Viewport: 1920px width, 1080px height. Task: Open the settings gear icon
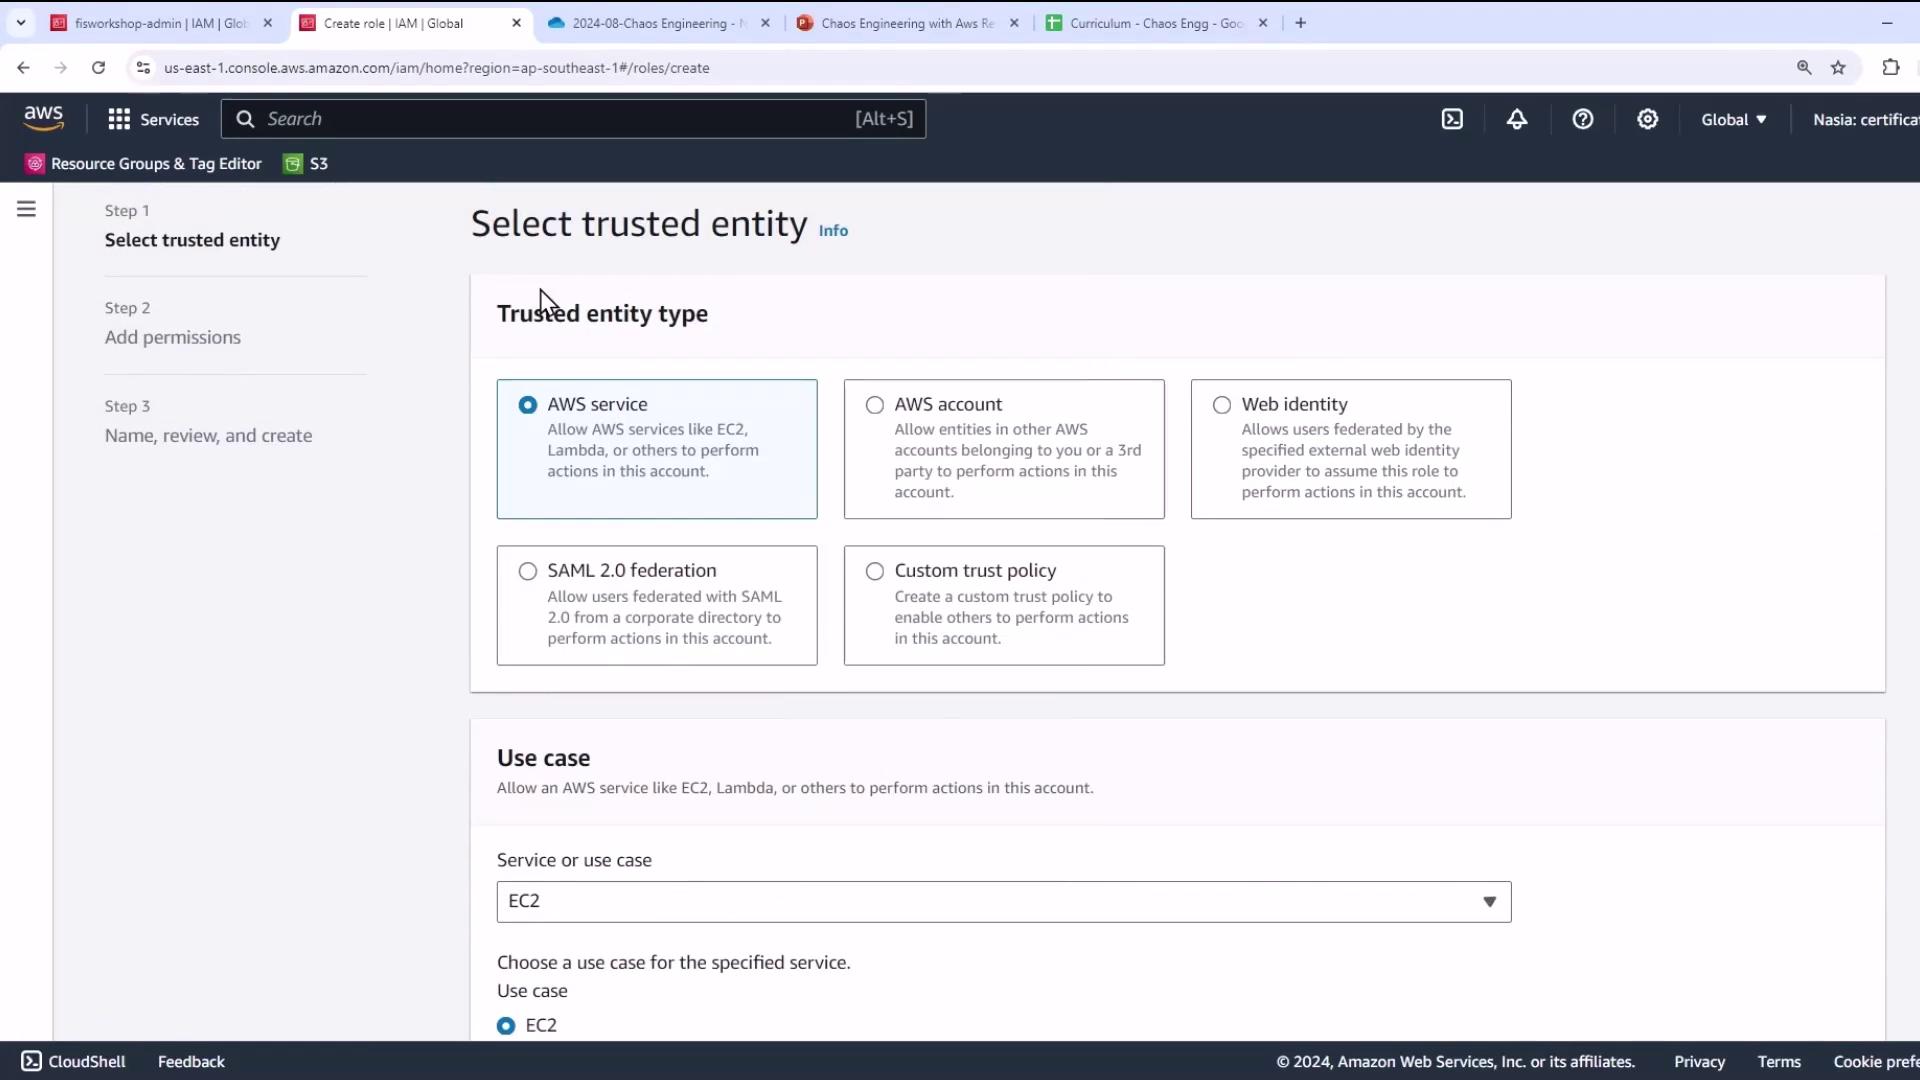point(1647,119)
